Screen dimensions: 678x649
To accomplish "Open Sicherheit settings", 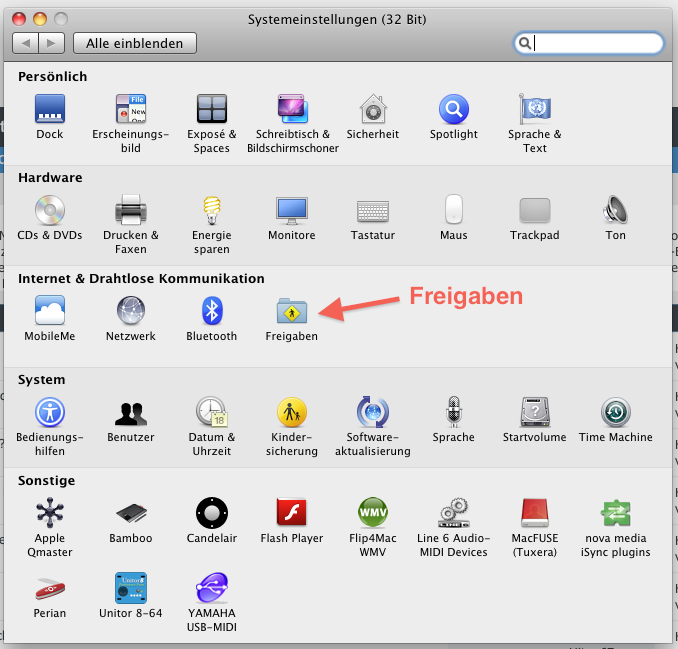I will 373,109.
